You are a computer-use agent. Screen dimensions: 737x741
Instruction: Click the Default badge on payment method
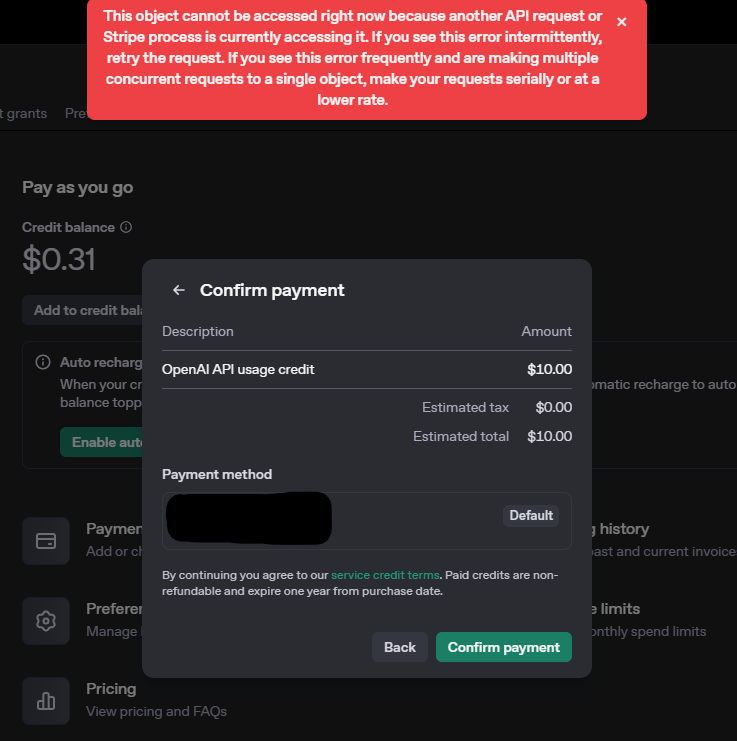tap(531, 516)
